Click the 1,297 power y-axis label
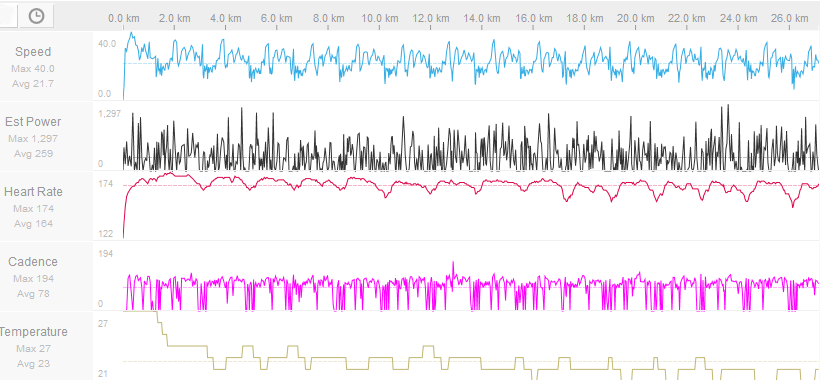The width and height of the screenshot is (820, 380). (109, 113)
